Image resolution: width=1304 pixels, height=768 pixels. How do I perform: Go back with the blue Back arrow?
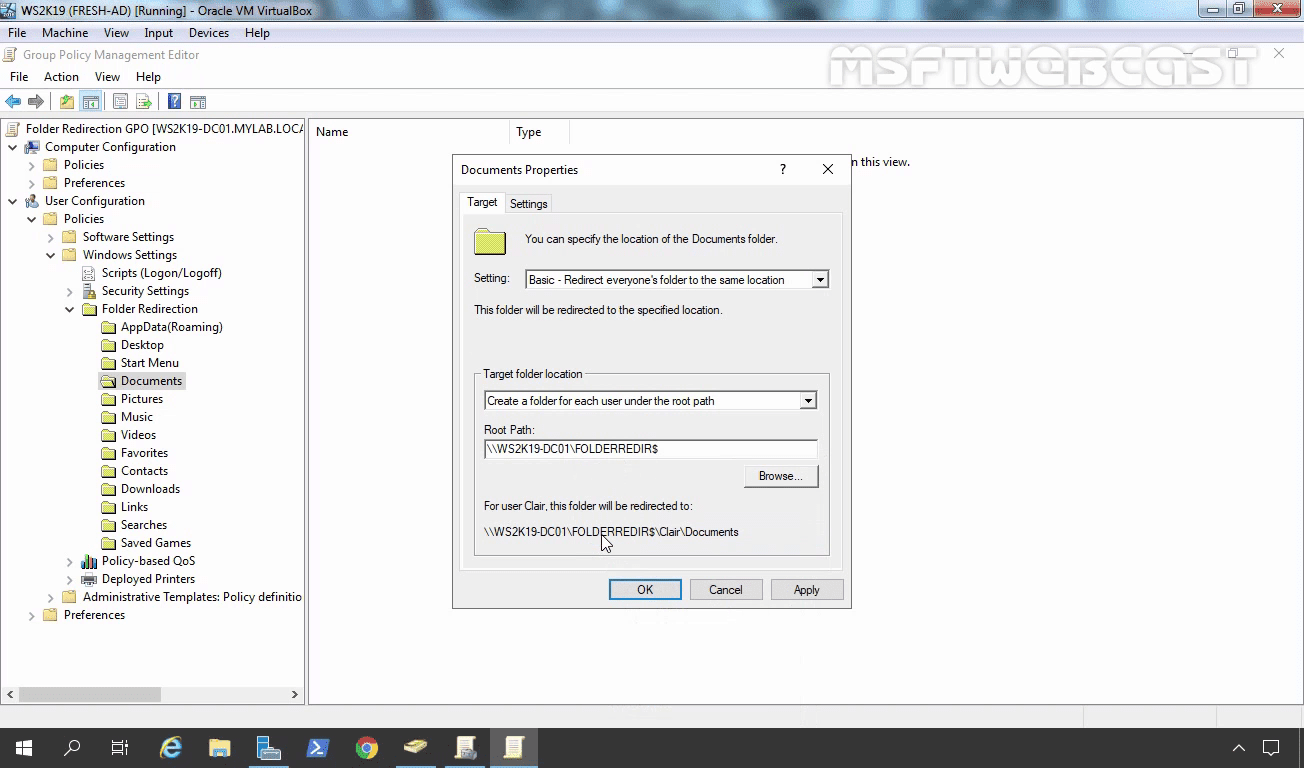13,101
